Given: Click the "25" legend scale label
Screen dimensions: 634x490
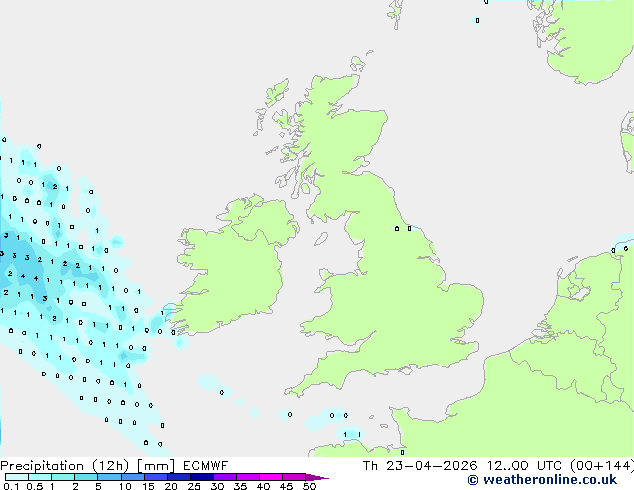Looking at the screenshot, I should [x=194, y=486].
